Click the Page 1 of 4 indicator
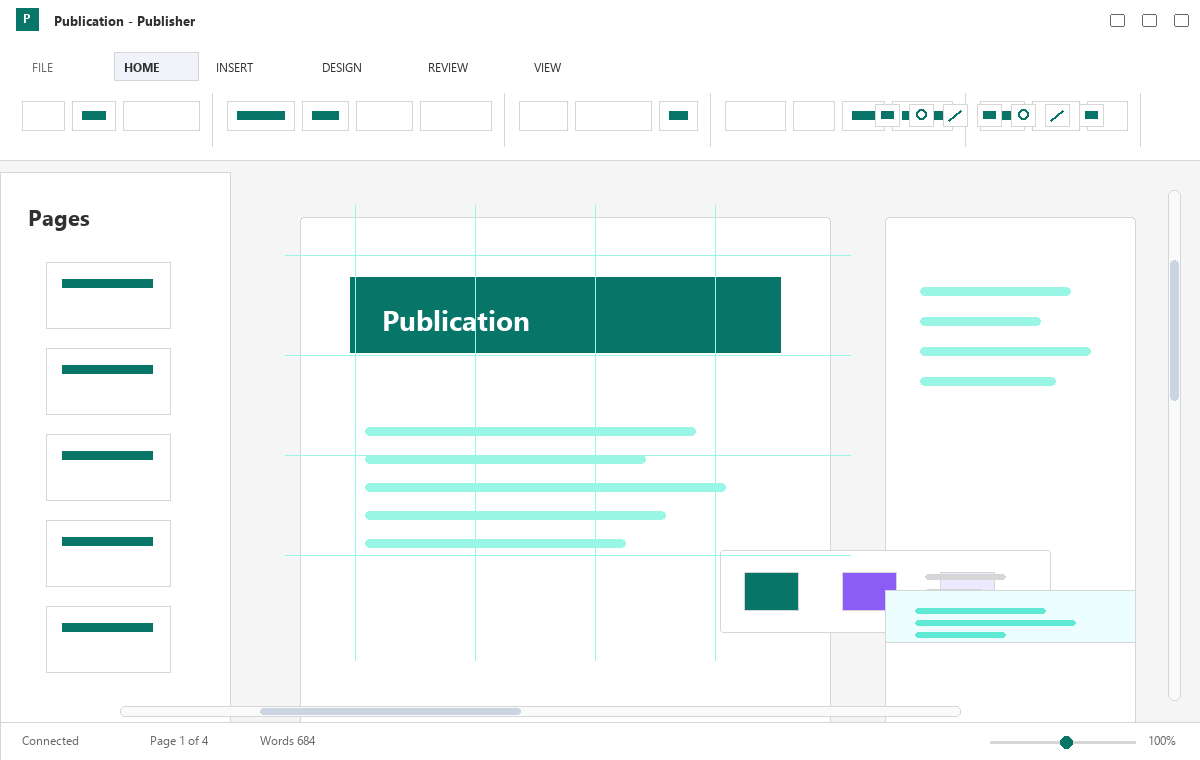This screenshot has height=760, width=1200. [179, 741]
